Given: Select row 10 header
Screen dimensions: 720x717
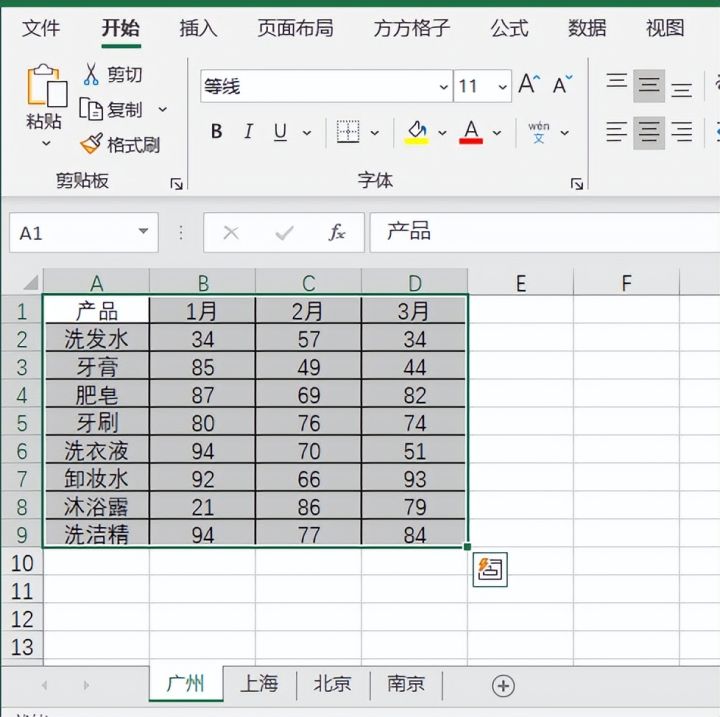Looking at the screenshot, I should [x=22, y=563].
